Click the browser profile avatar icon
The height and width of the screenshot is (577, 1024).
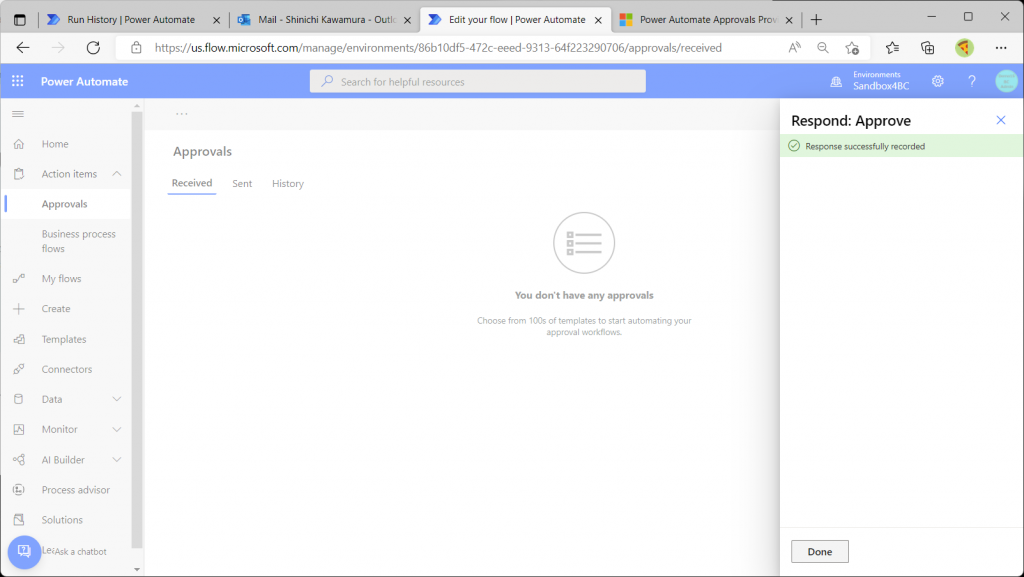click(964, 48)
